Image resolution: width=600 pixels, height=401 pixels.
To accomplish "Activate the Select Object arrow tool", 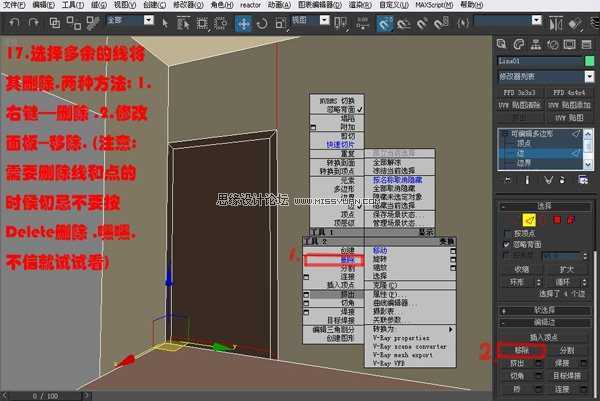I will tap(165, 23).
